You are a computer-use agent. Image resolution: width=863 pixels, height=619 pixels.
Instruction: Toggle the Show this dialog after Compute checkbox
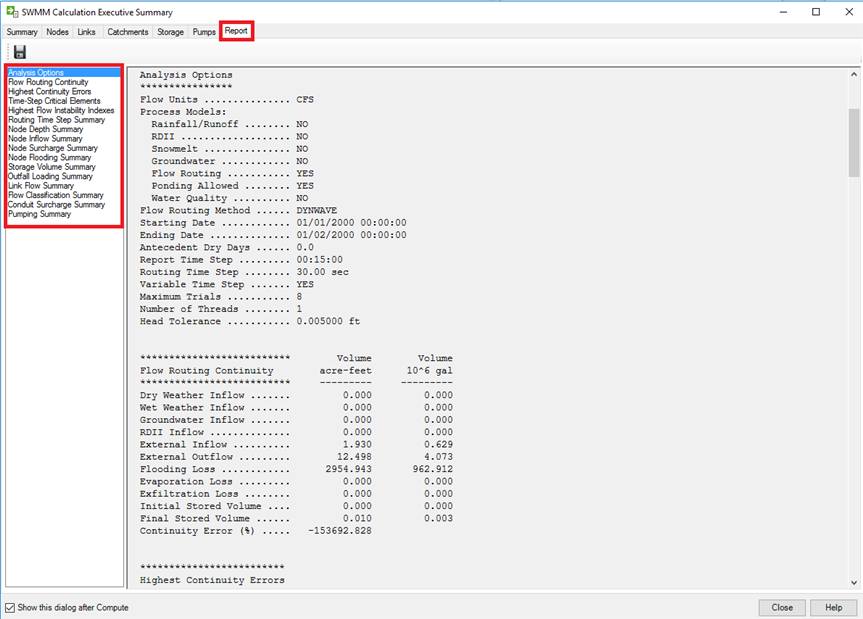[x=9, y=607]
